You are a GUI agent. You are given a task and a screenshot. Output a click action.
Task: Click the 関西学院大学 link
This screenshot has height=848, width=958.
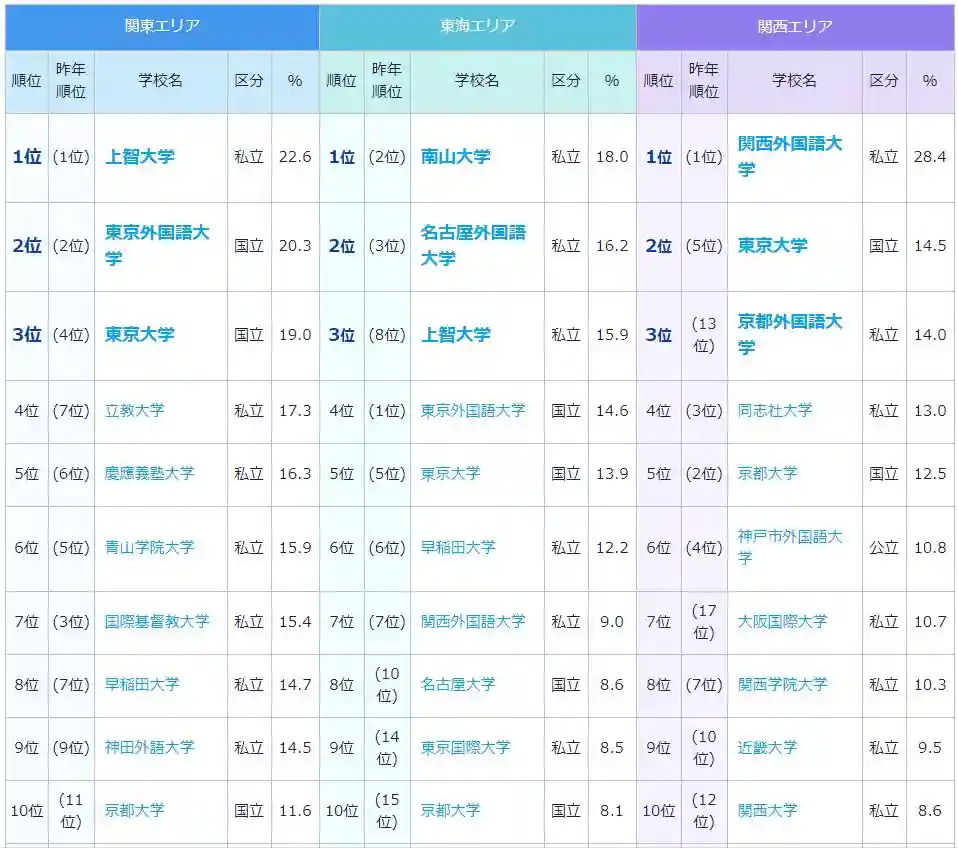(x=782, y=684)
